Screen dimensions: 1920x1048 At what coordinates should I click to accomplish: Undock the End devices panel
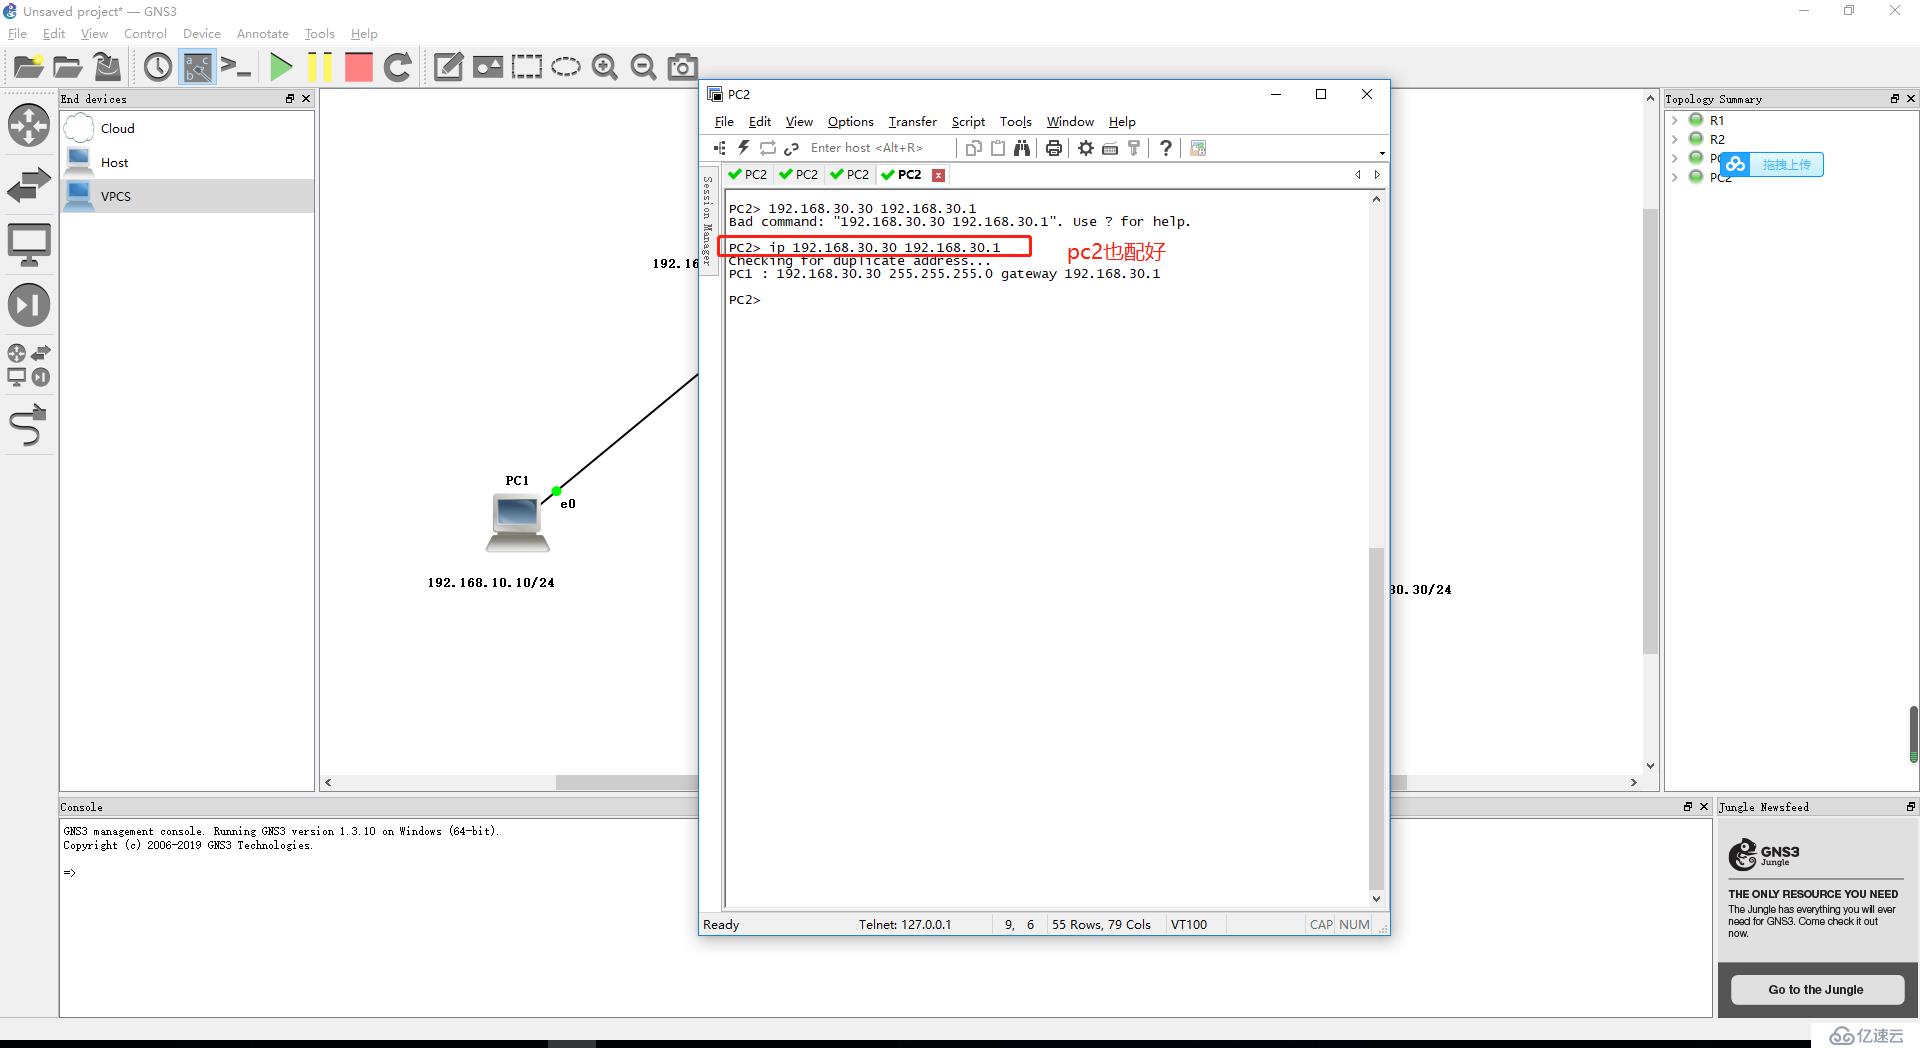[x=290, y=99]
